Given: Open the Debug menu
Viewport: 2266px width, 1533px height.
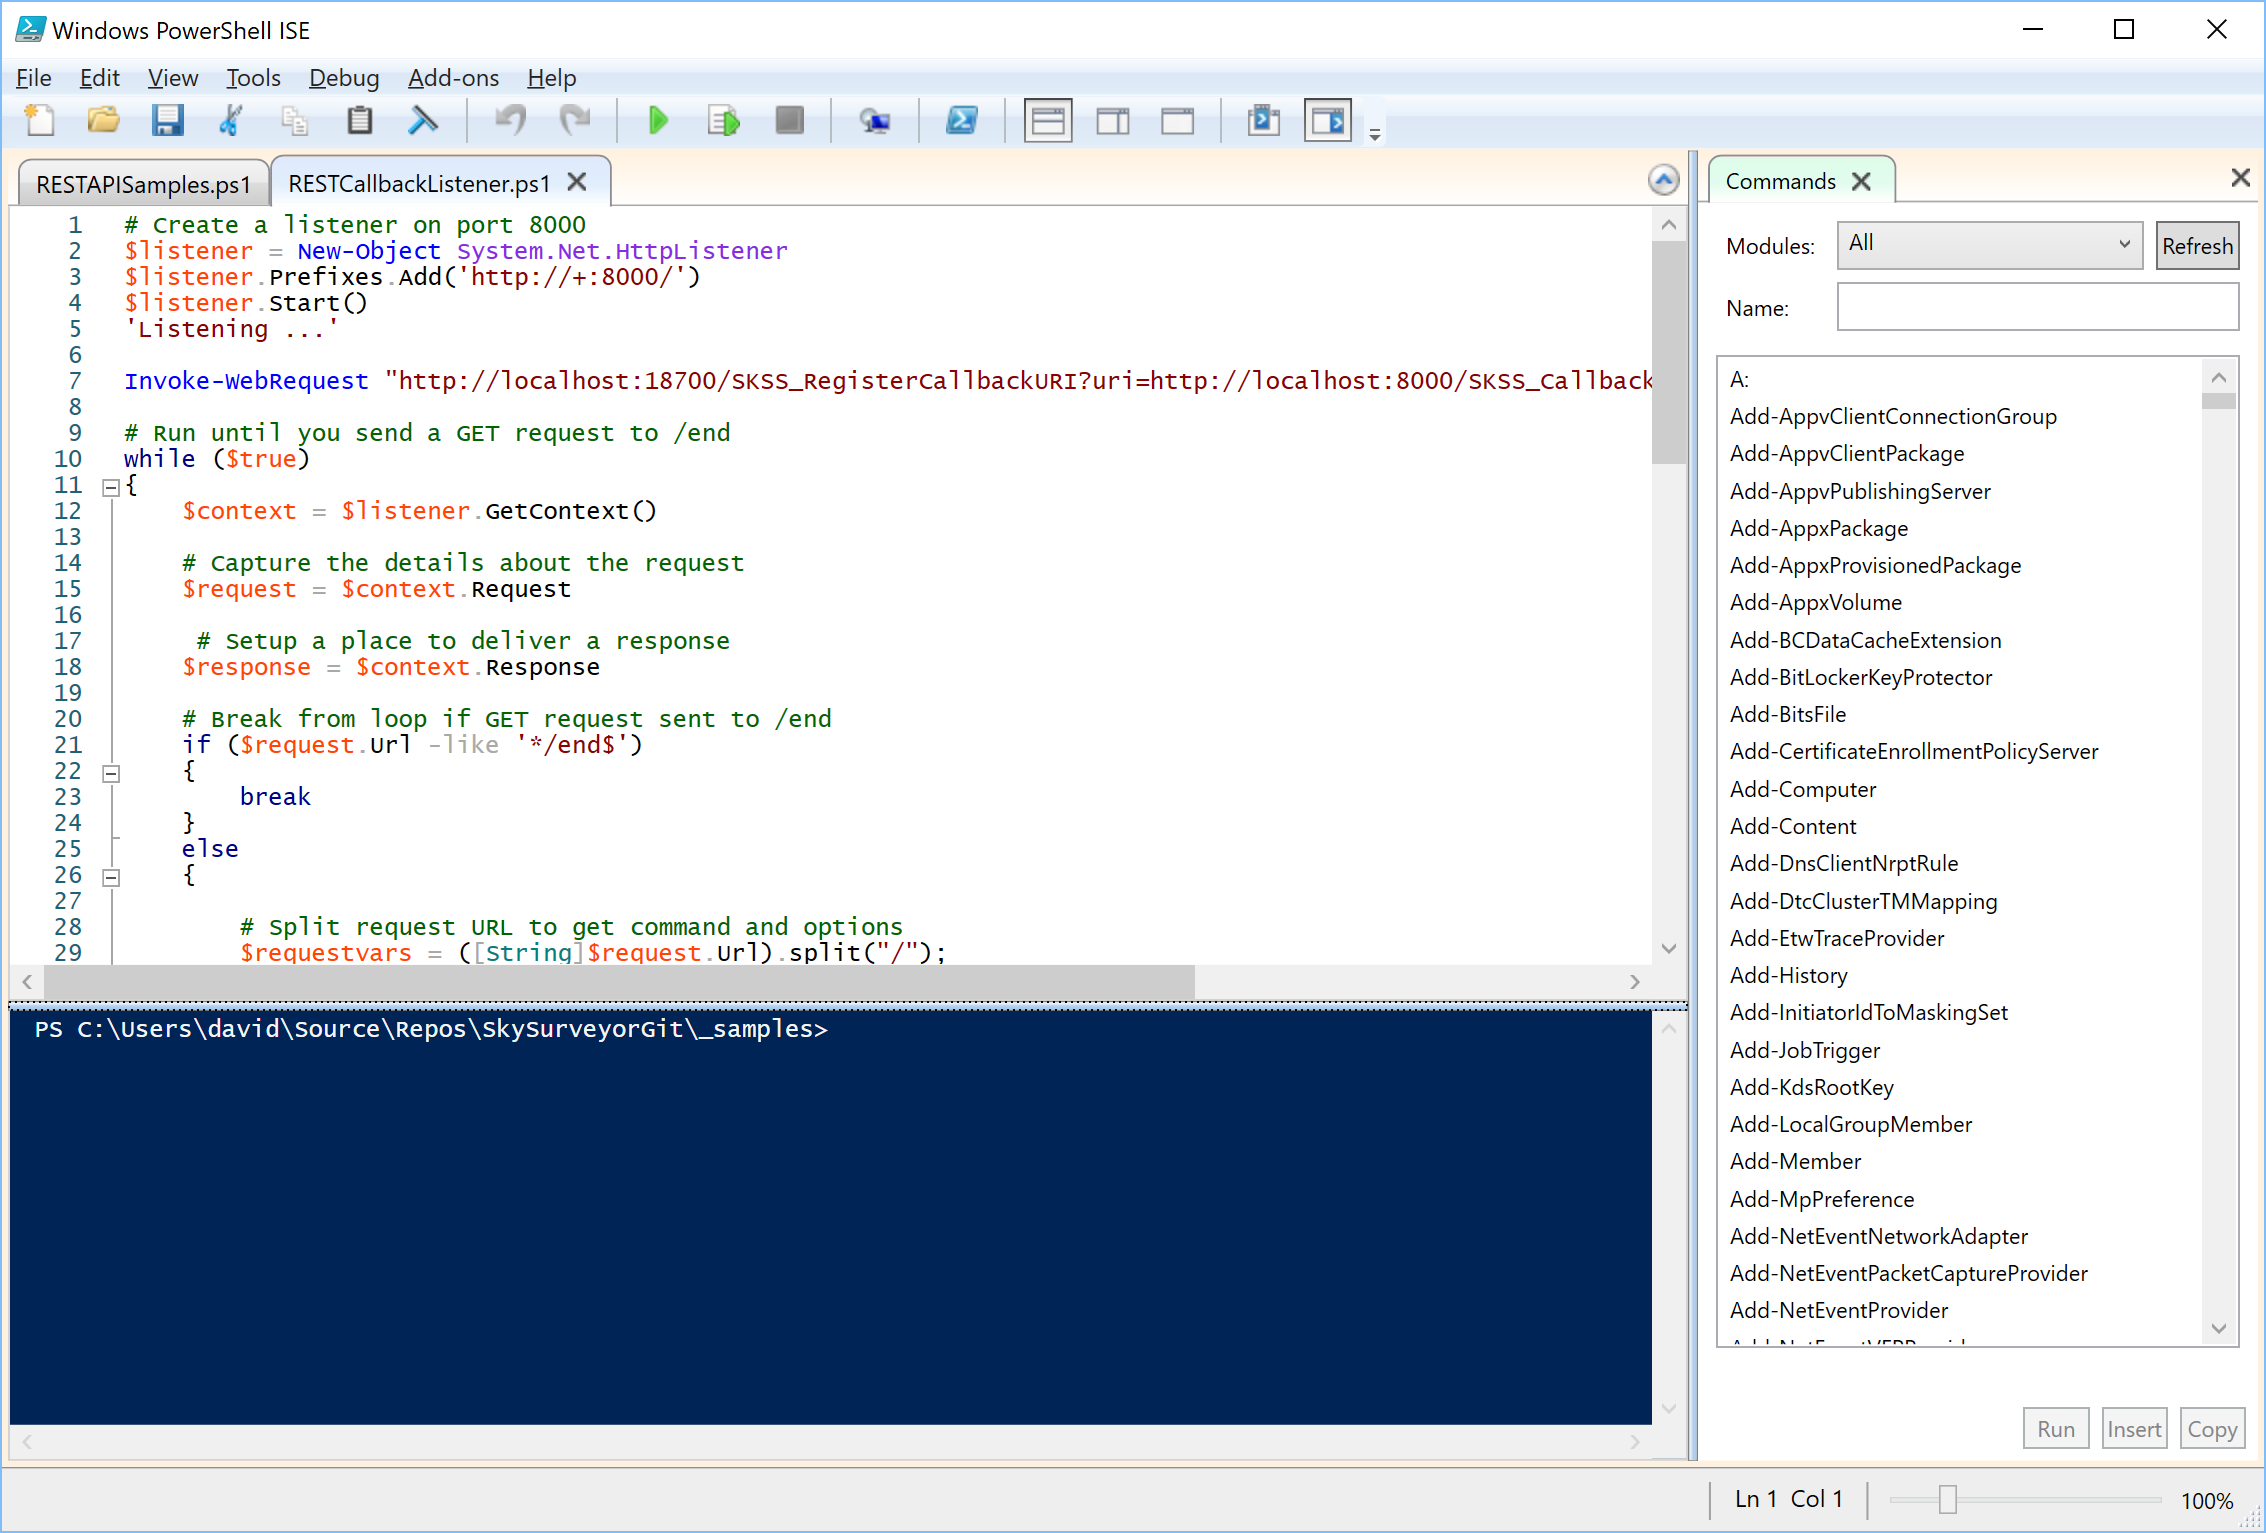Looking at the screenshot, I should (x=344, y=78).
